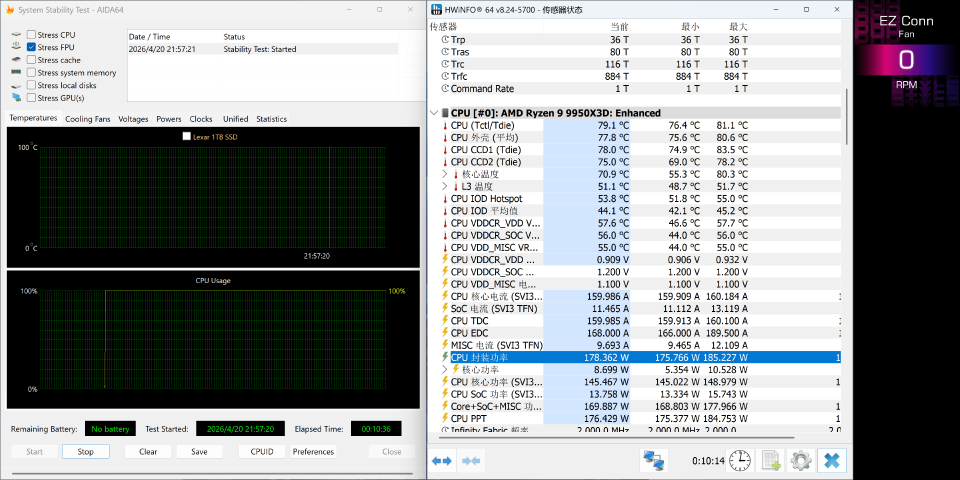Expand the L3 温度 sub-tree
Image resolution: width=960 pixels, height=480 pixels.
pos(445,187)
